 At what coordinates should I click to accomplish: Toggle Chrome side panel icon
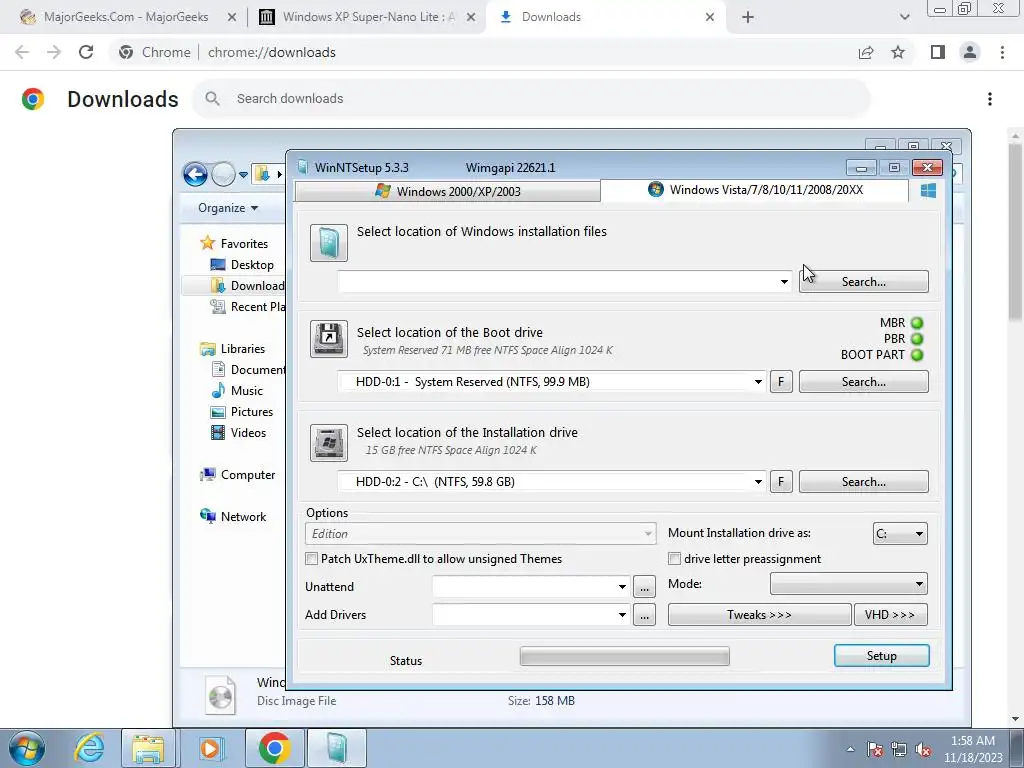coord(938,52)
